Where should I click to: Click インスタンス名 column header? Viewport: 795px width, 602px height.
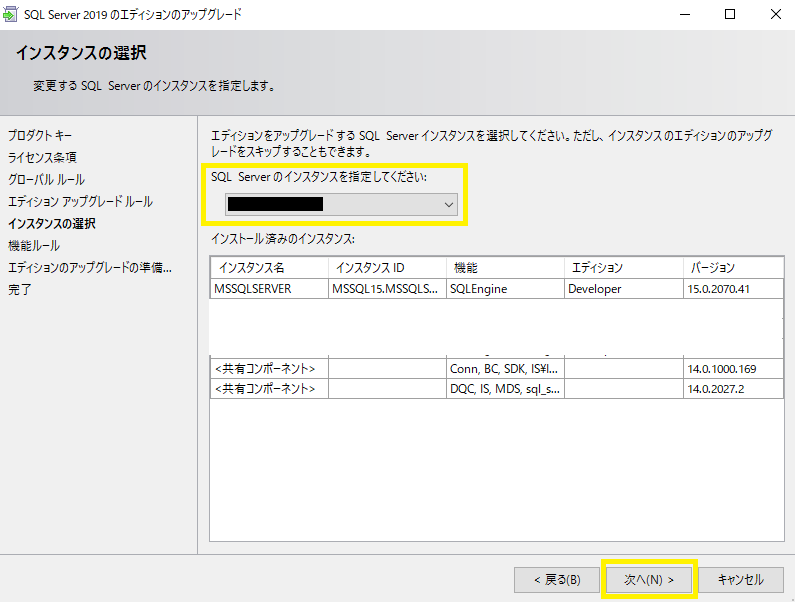click(269, 268)
